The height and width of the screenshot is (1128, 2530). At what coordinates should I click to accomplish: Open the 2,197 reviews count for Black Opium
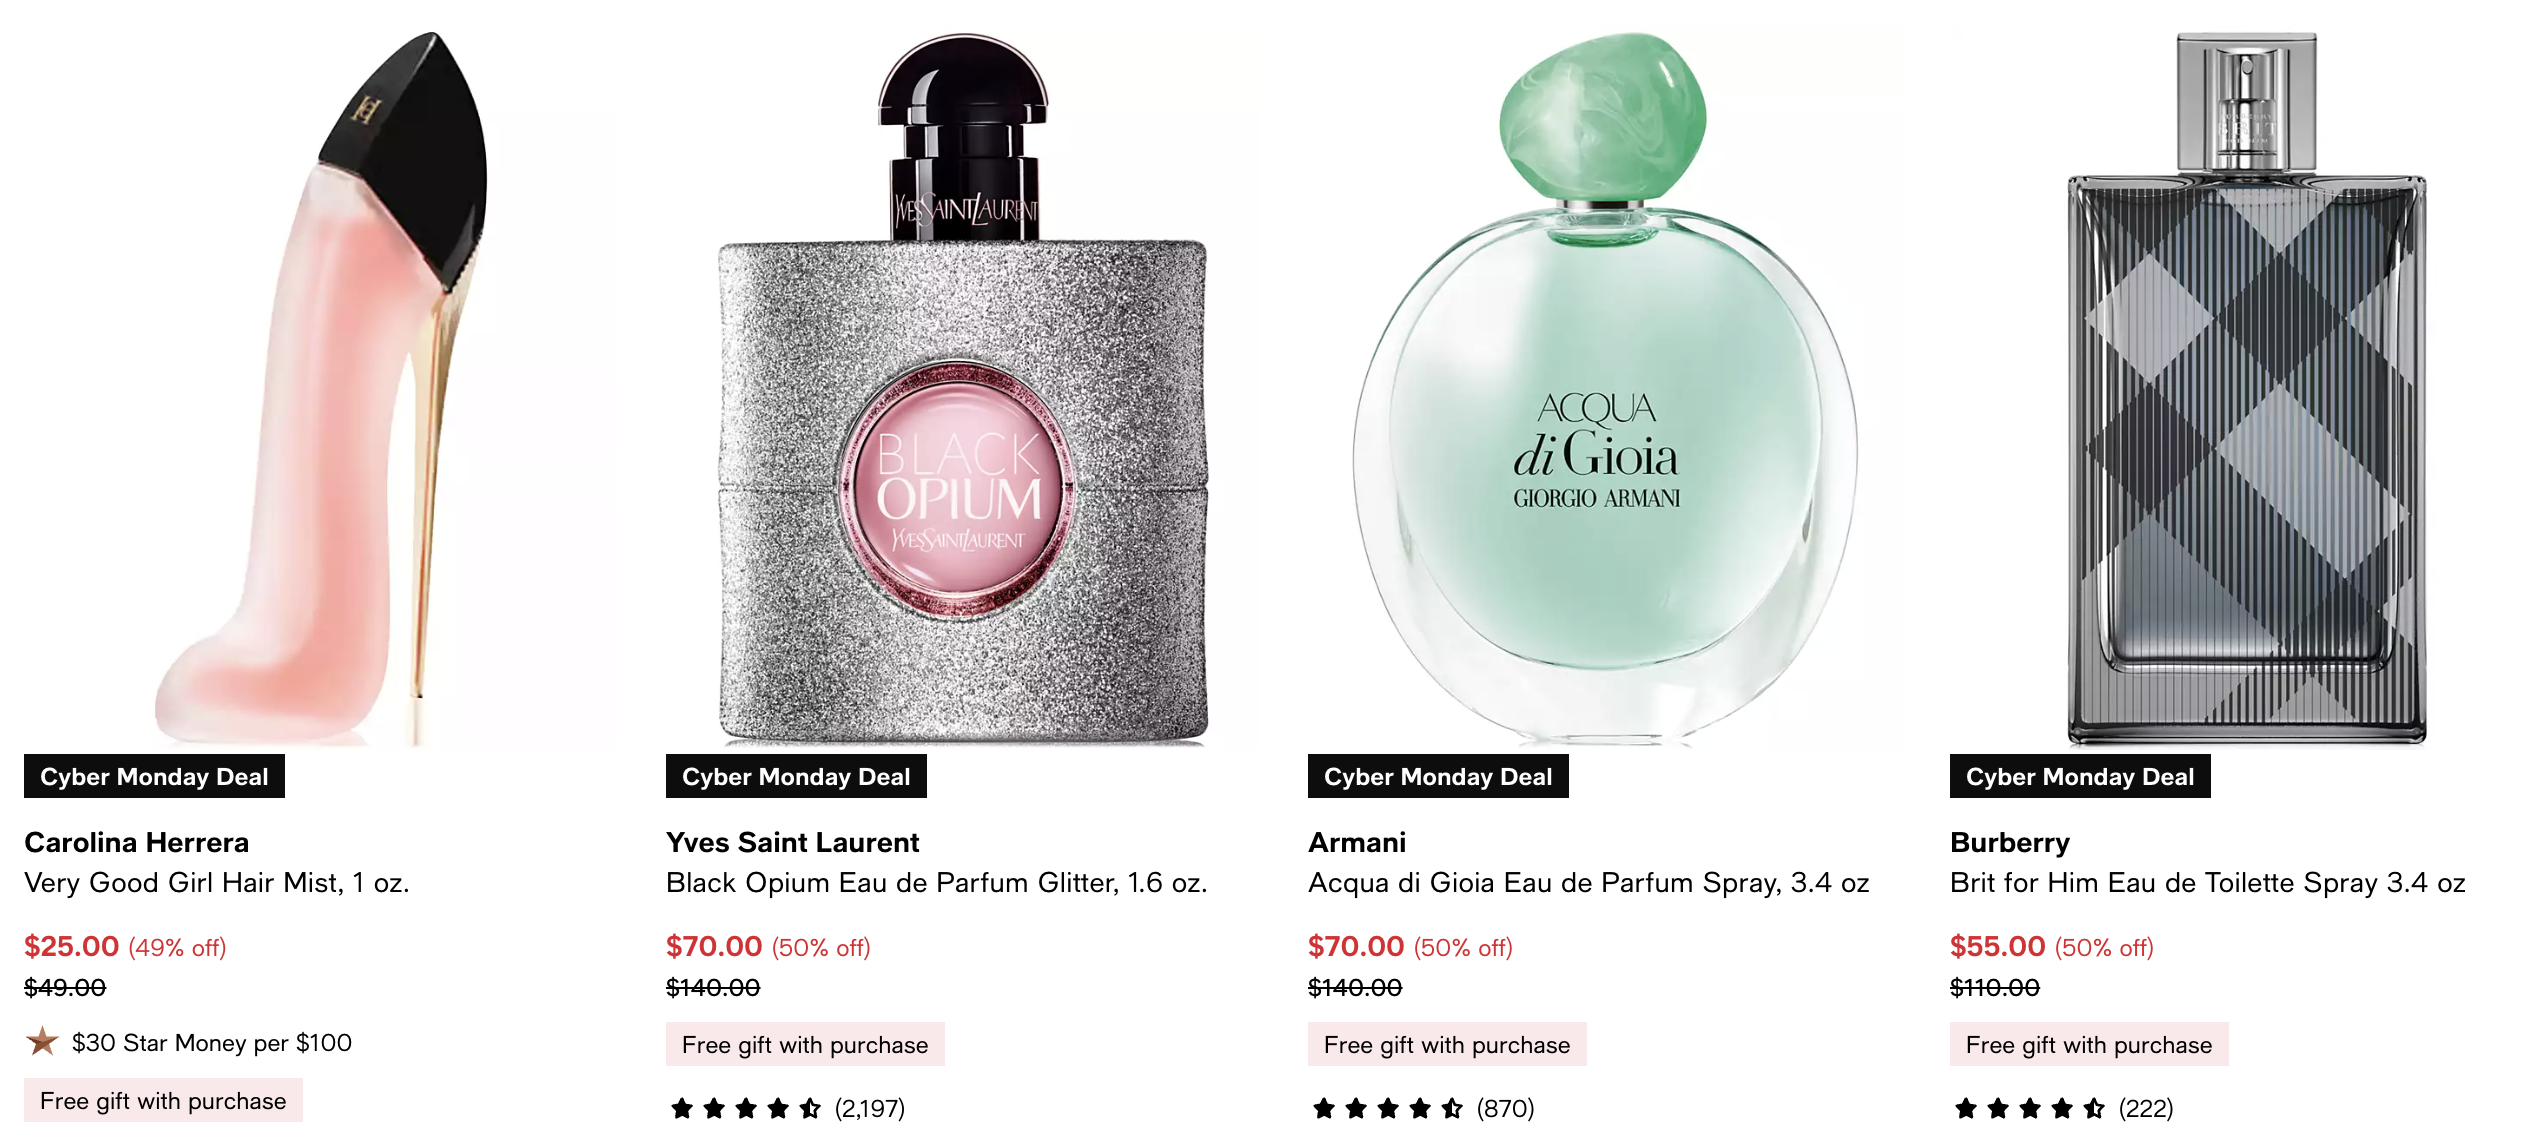tap(870, 1108)
